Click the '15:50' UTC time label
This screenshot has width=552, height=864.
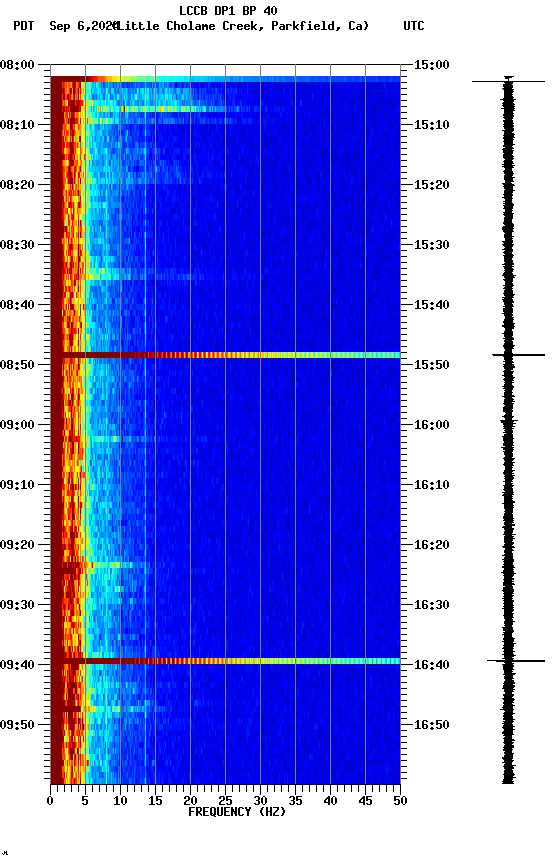click(432, 365)
